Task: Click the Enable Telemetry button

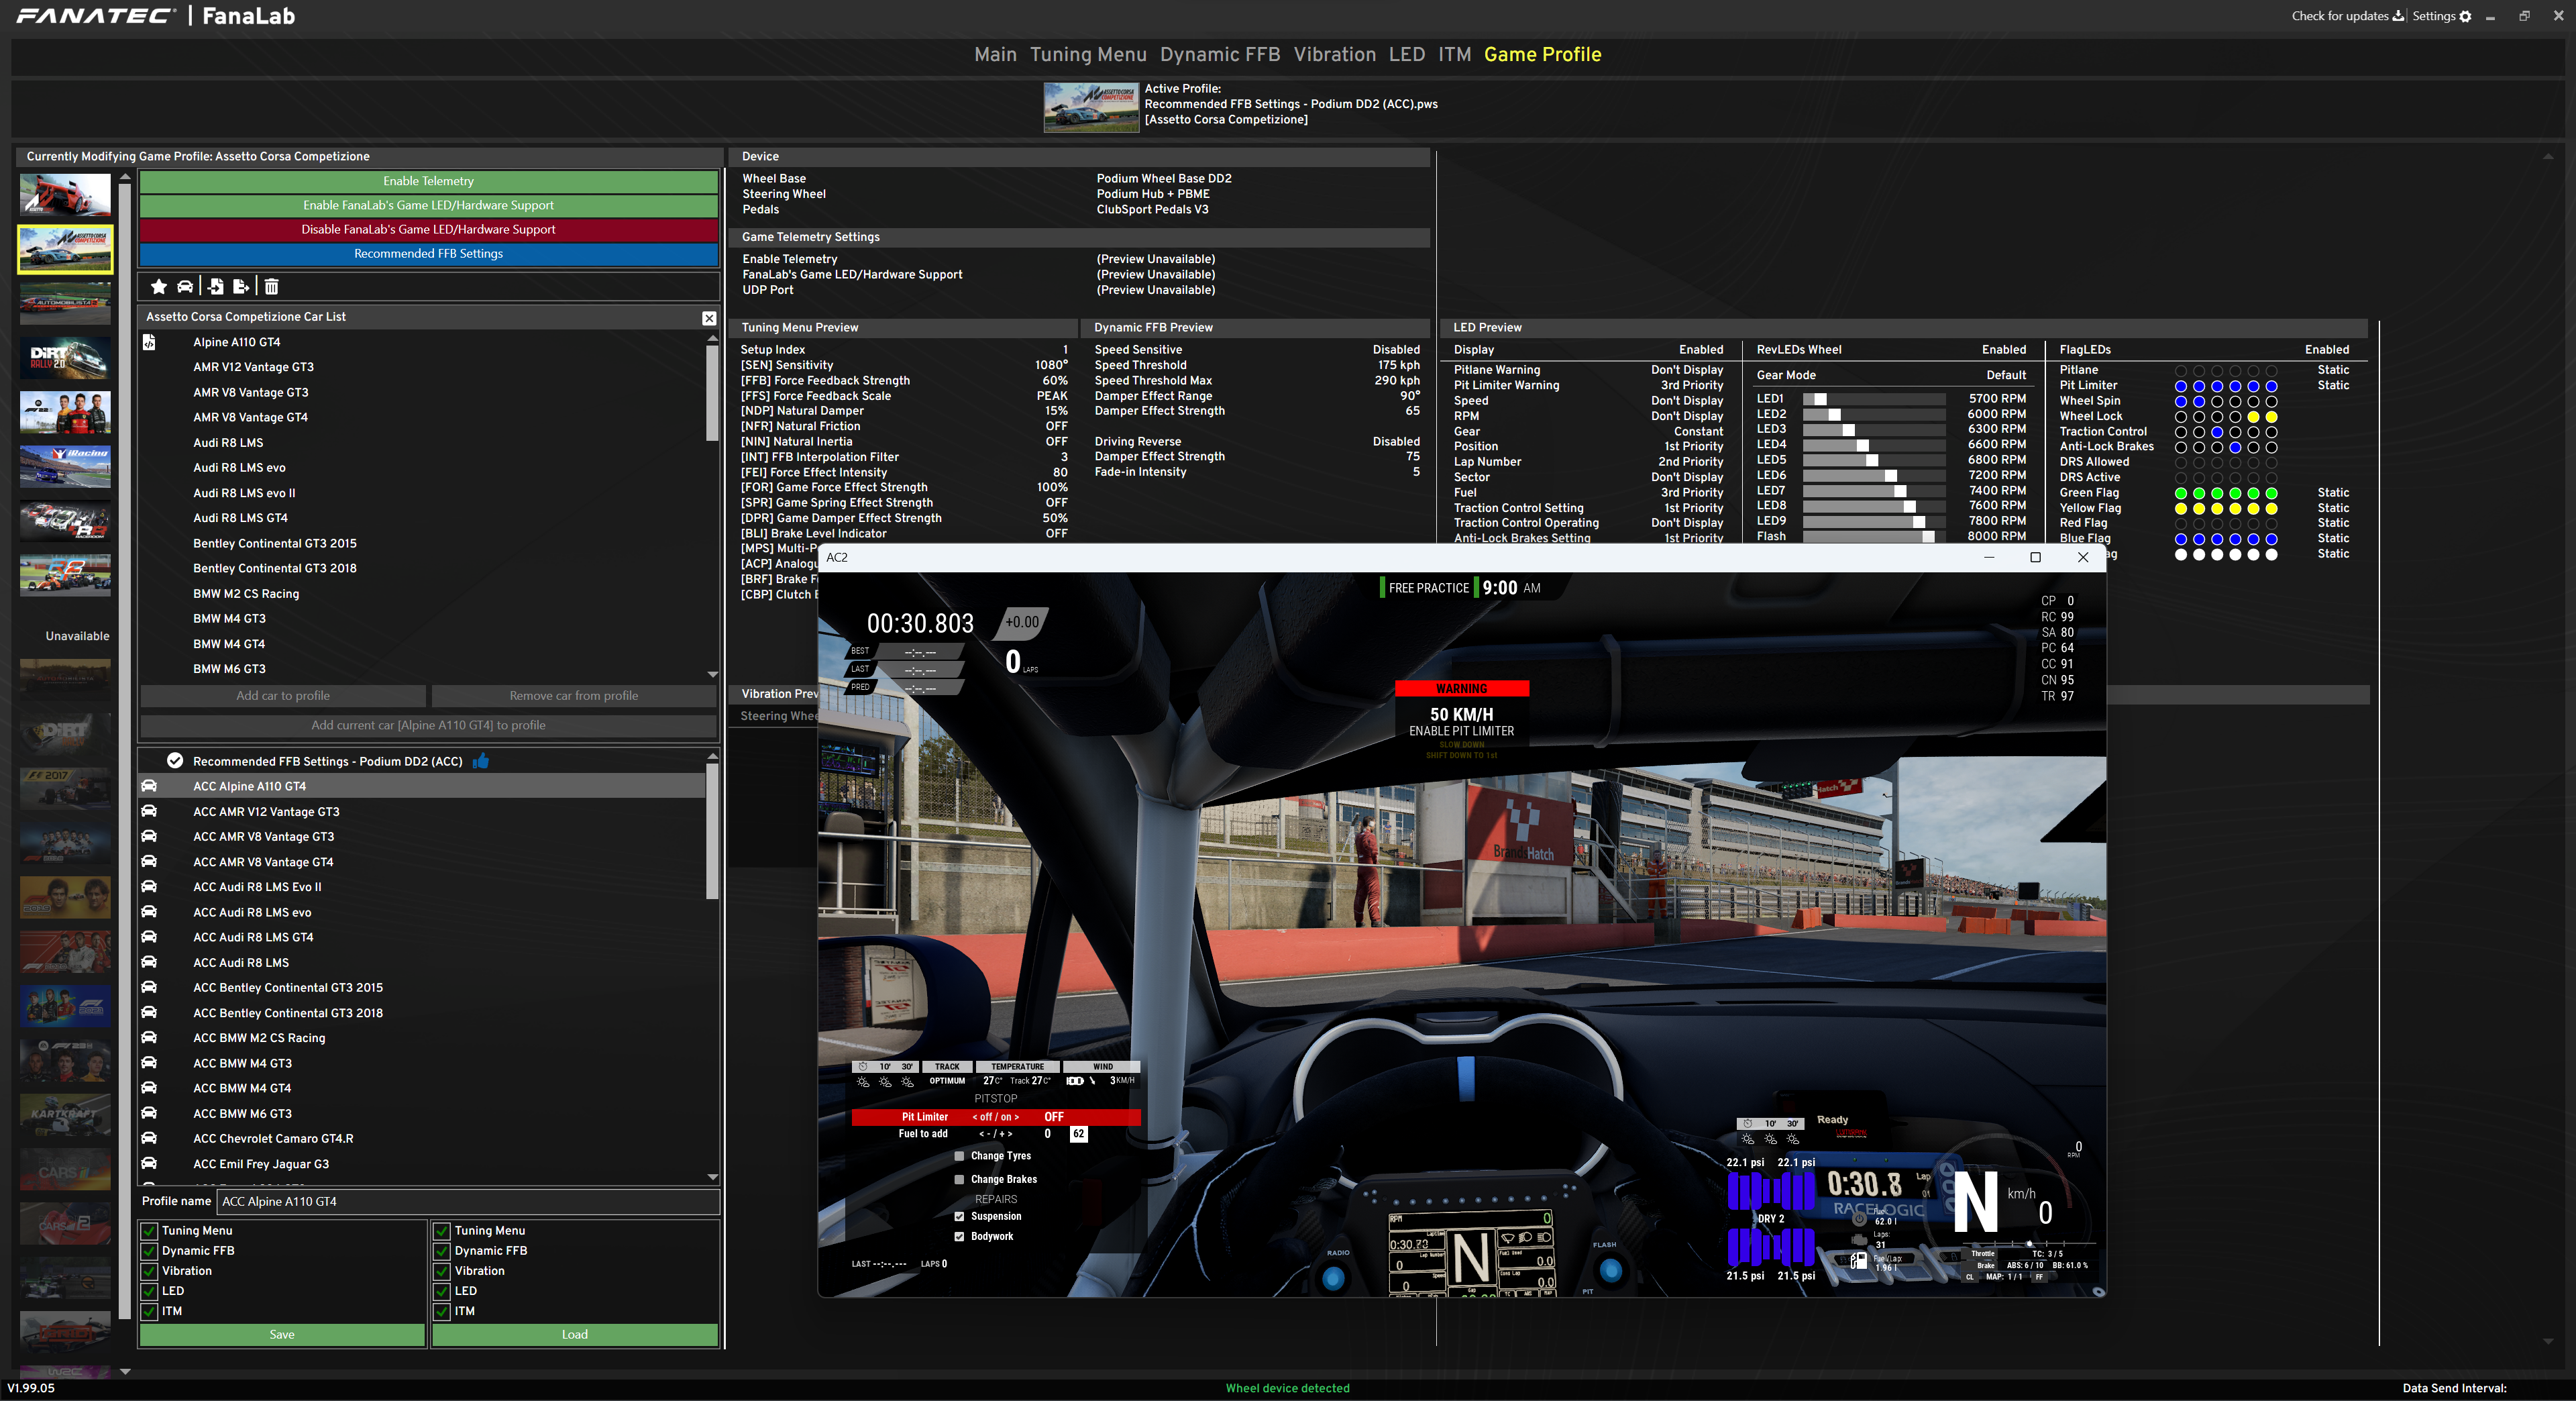Action: point(428,181)
